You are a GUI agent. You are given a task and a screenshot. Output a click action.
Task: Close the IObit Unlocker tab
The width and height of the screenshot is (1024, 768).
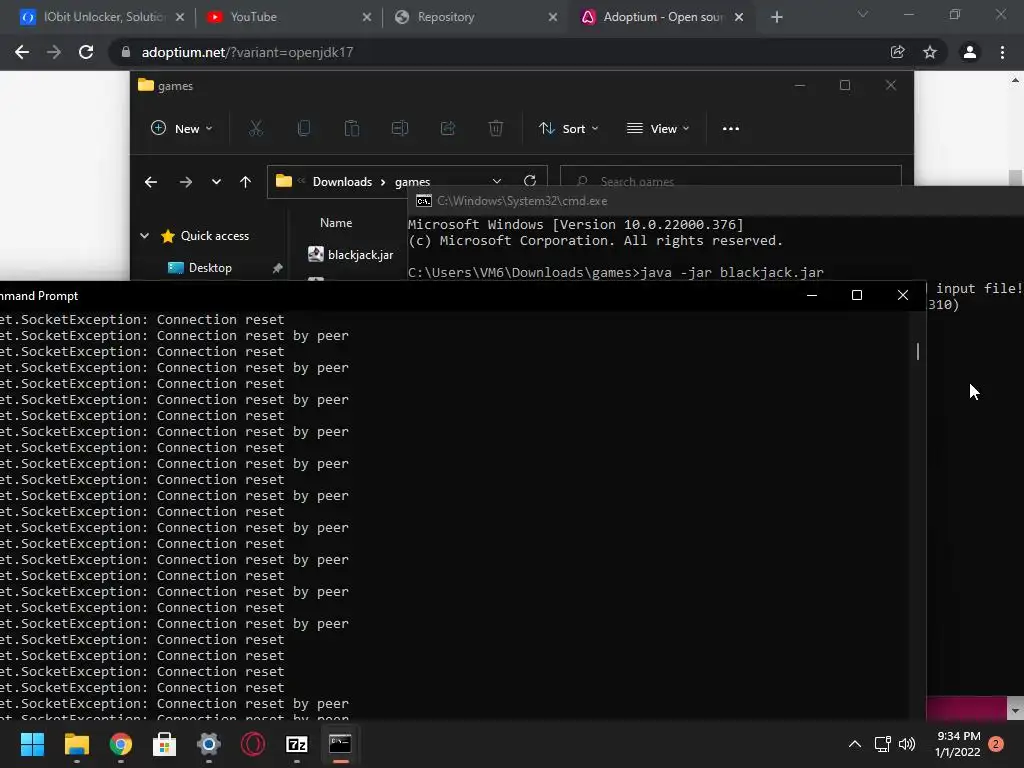tap(180, 17)
